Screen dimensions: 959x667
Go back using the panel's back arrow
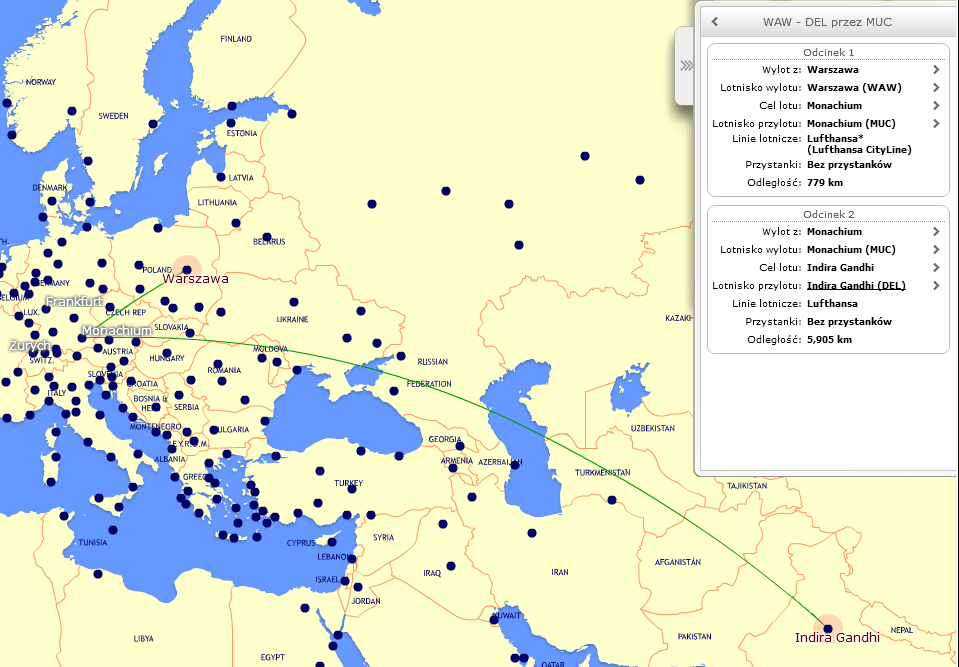pyautogui.click(x=714, y=22)
